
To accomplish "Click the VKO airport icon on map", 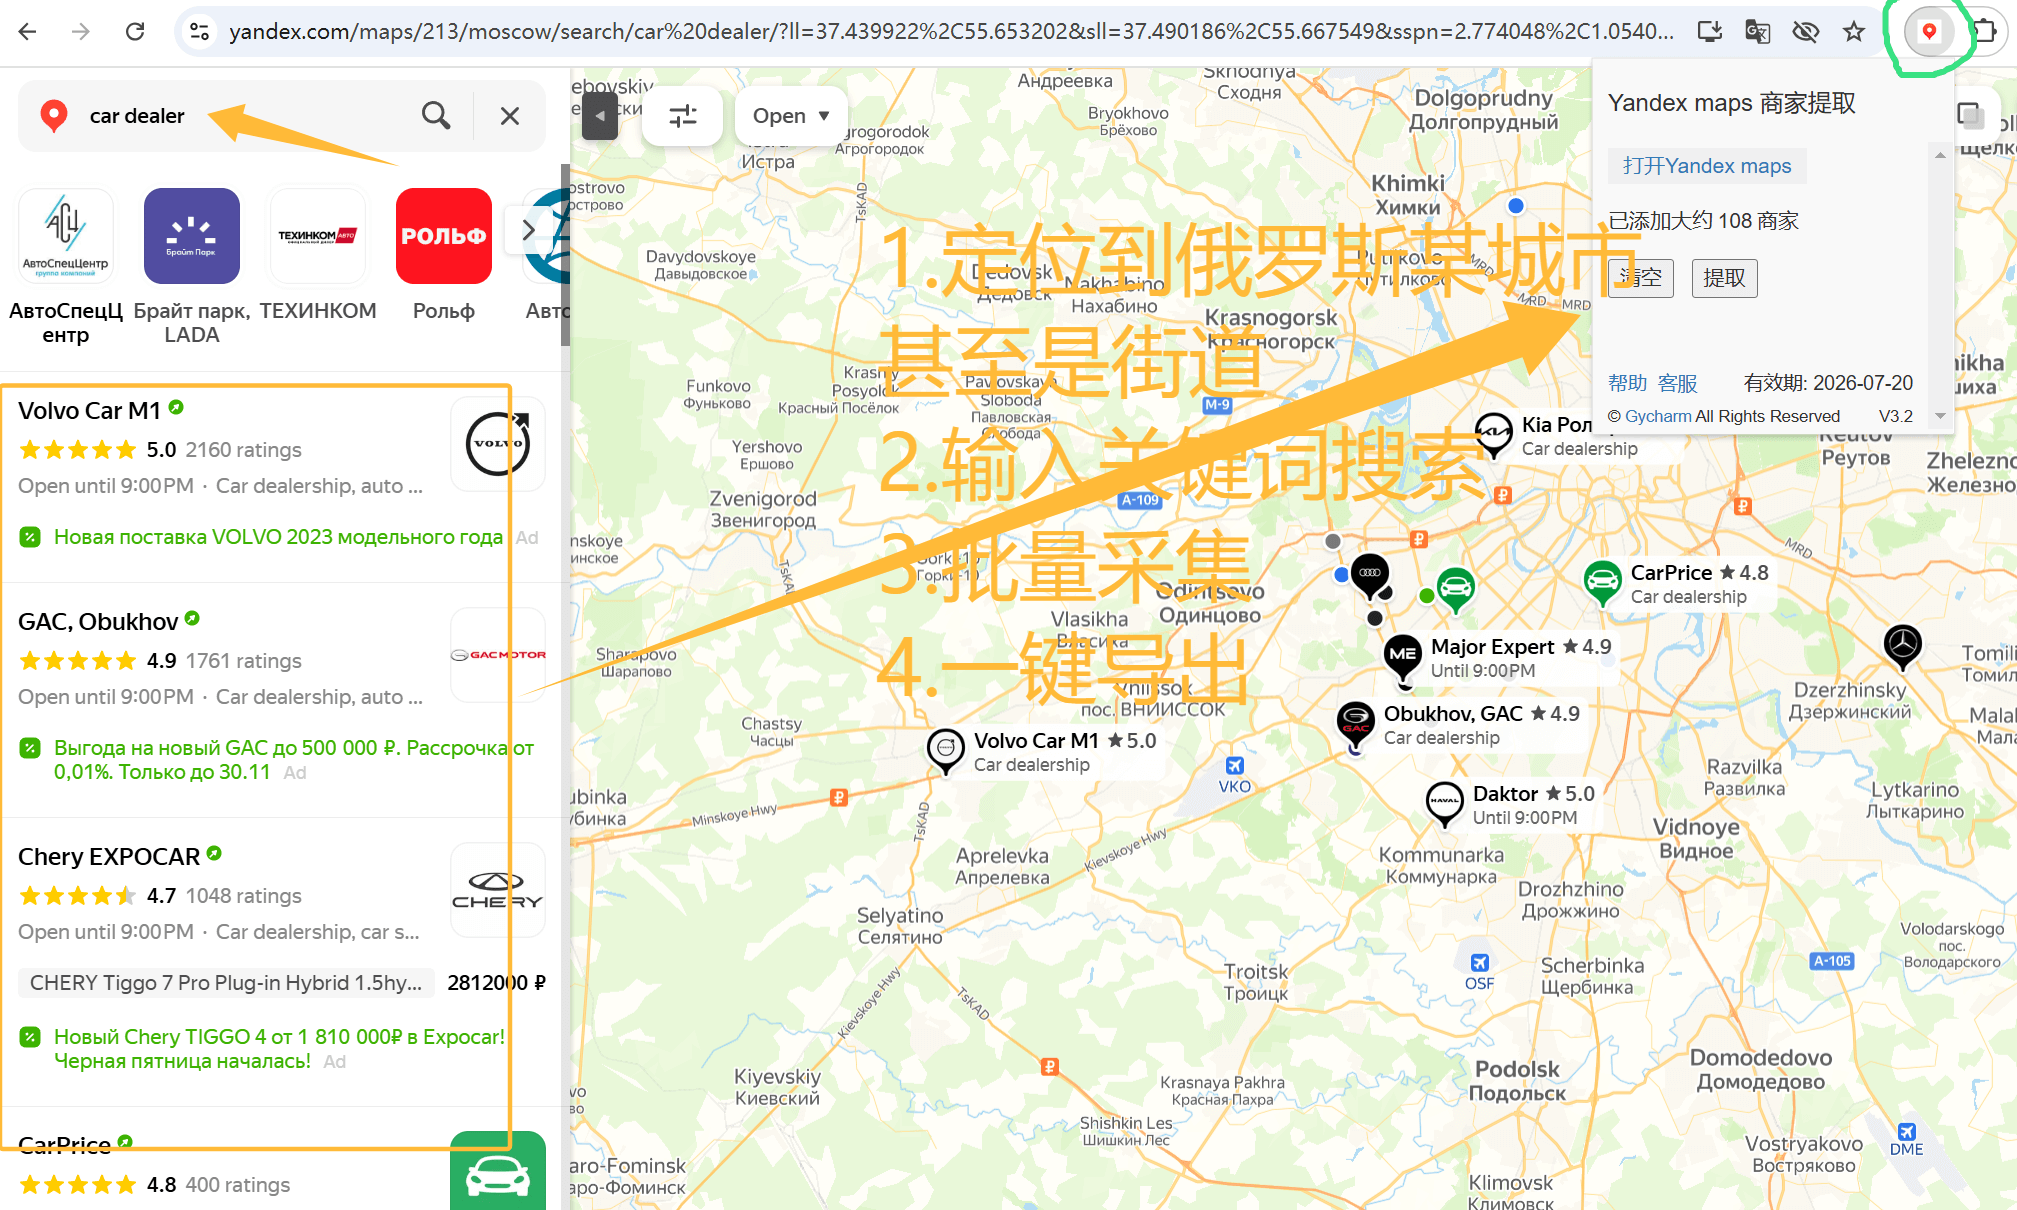I will click(x=1235, y=767).
